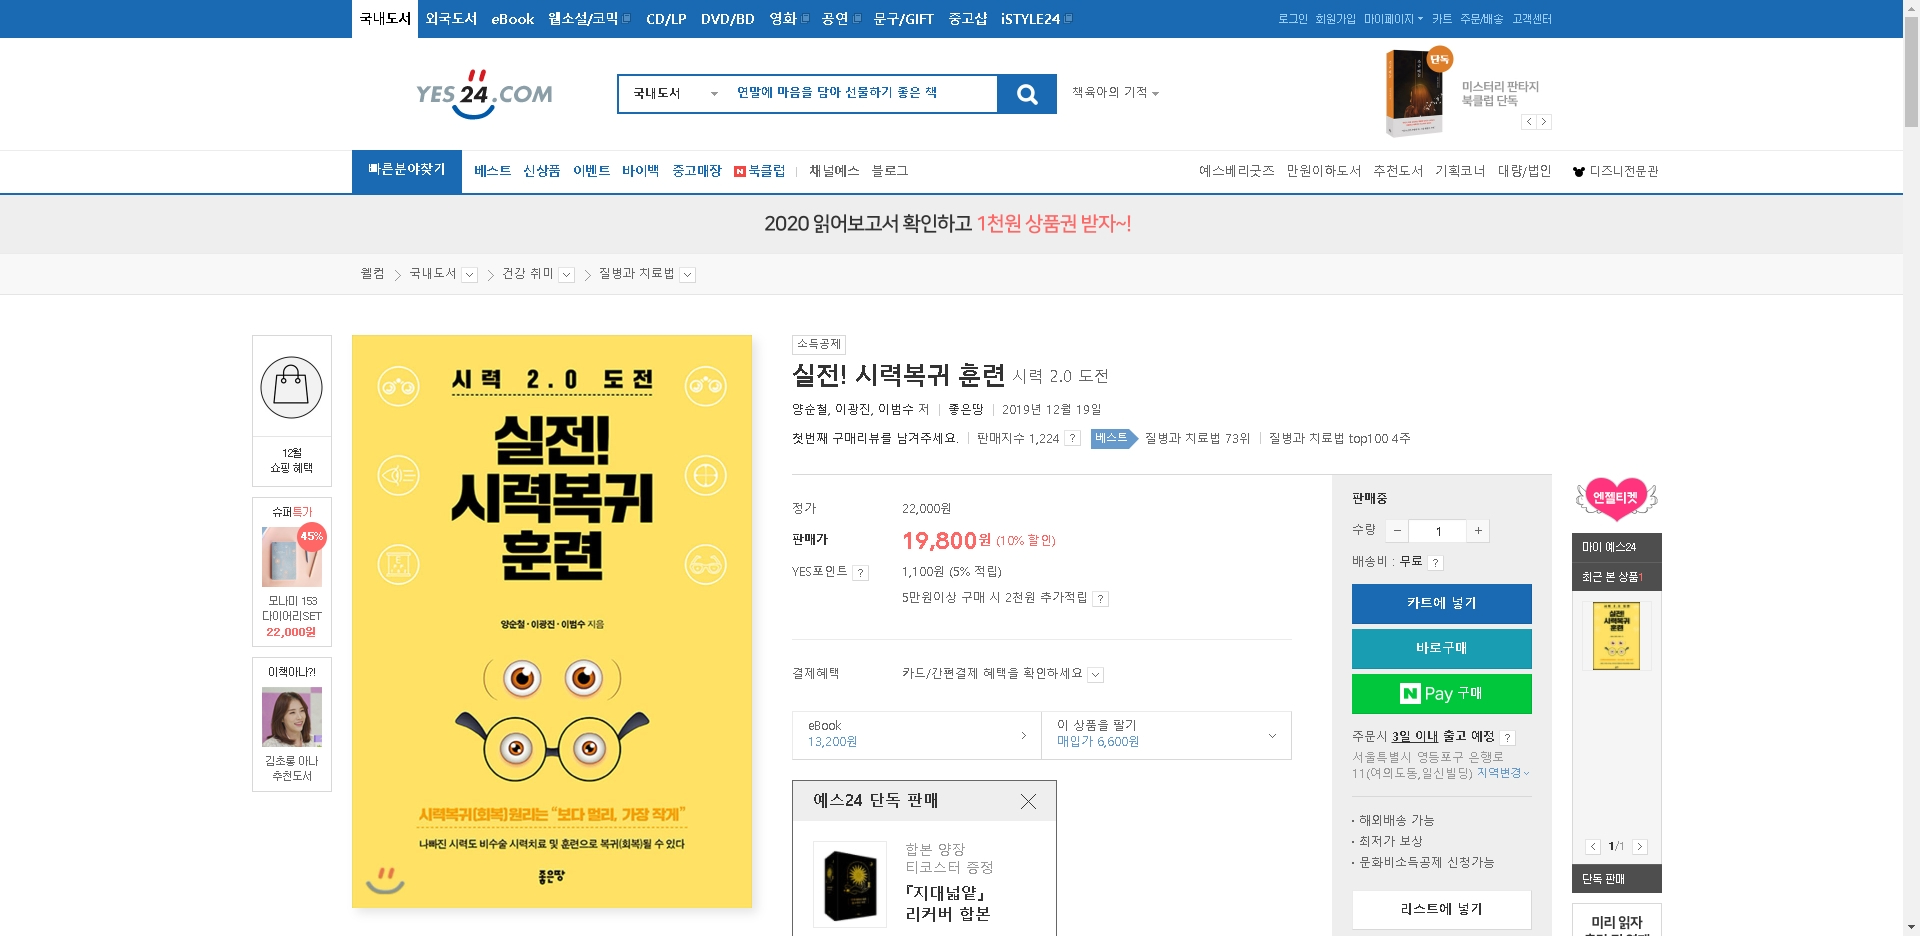
Task: Expand 건강 취미 breadcrumb dropdown
Action: tap(567, 275)
